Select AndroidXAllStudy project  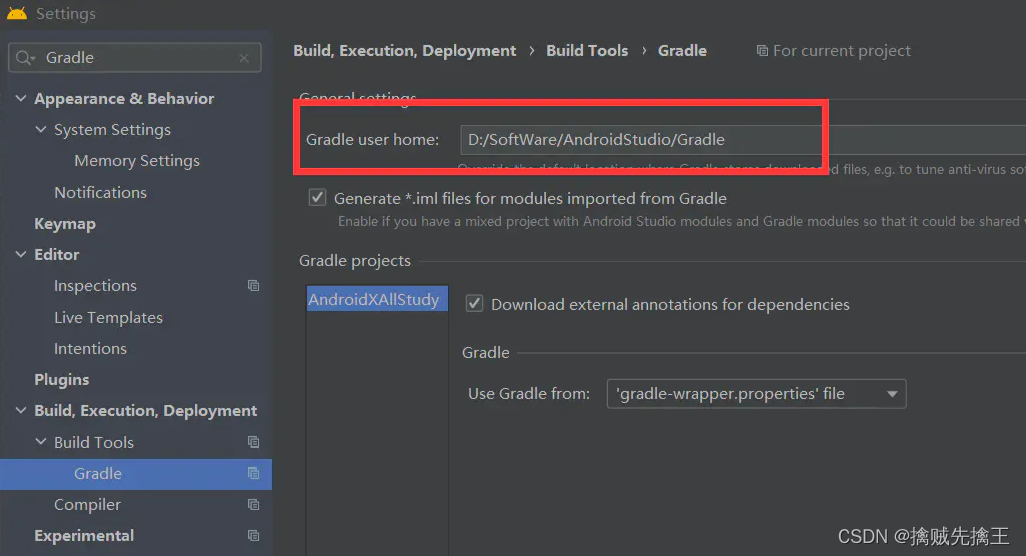point(377,299)
